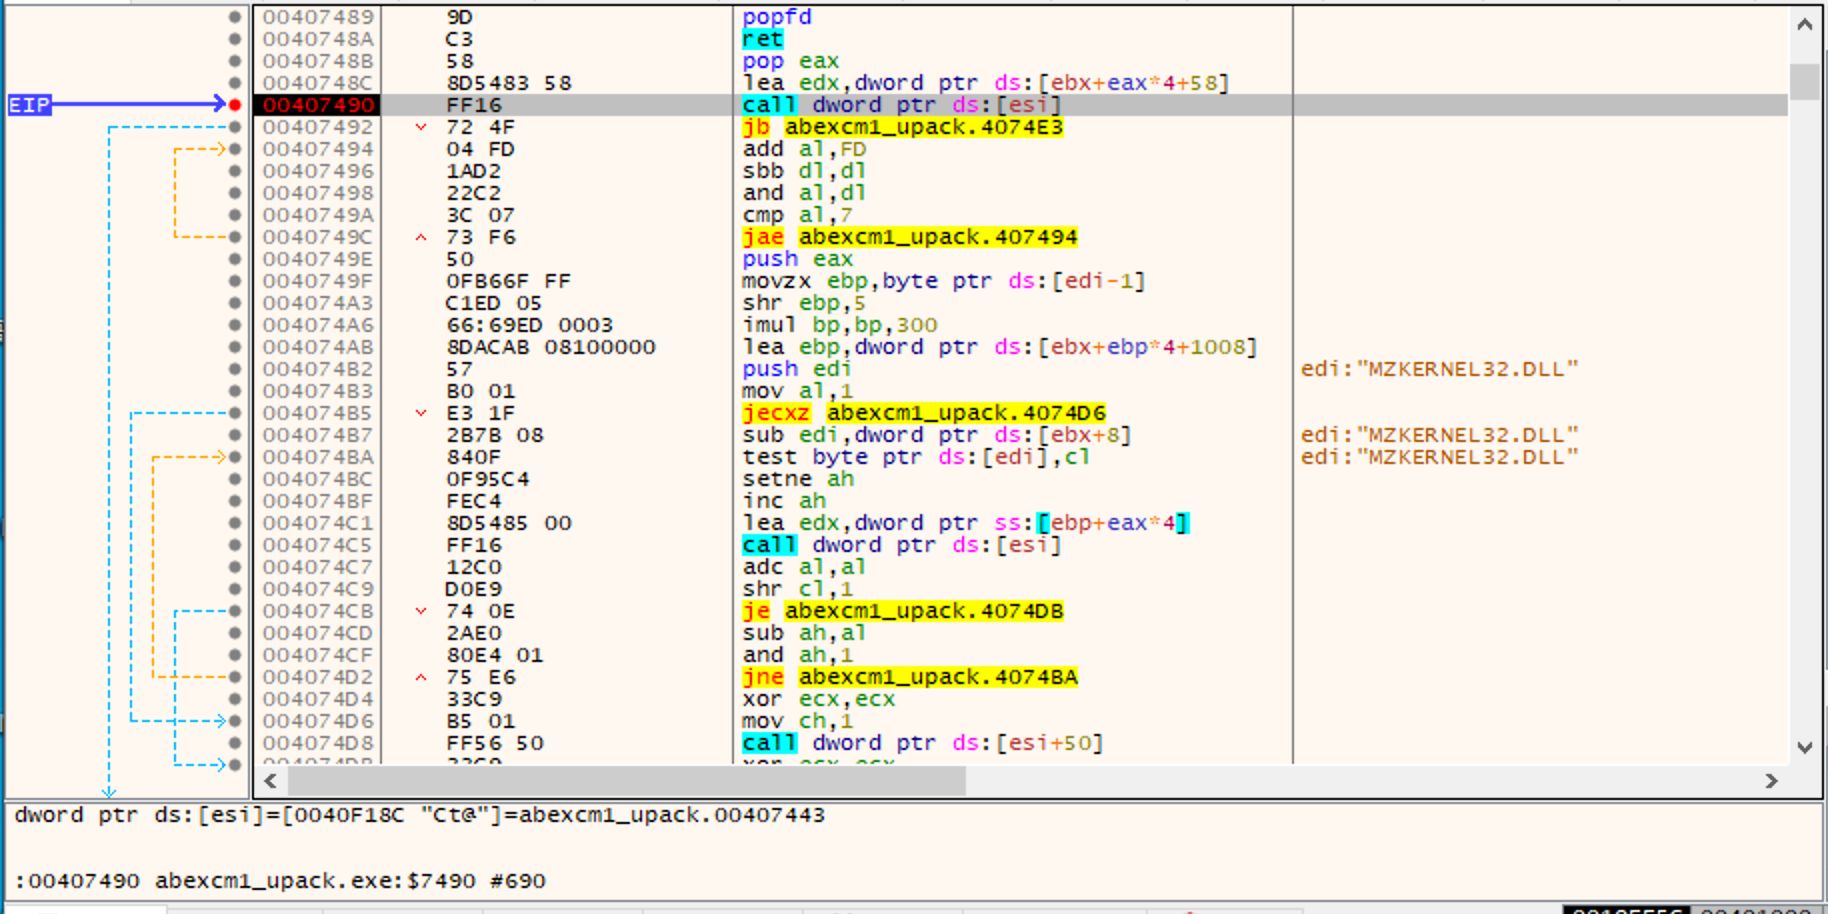Click mov ch,1 instruction
This screenshot has height=914, width=1828.
(797, 721)
